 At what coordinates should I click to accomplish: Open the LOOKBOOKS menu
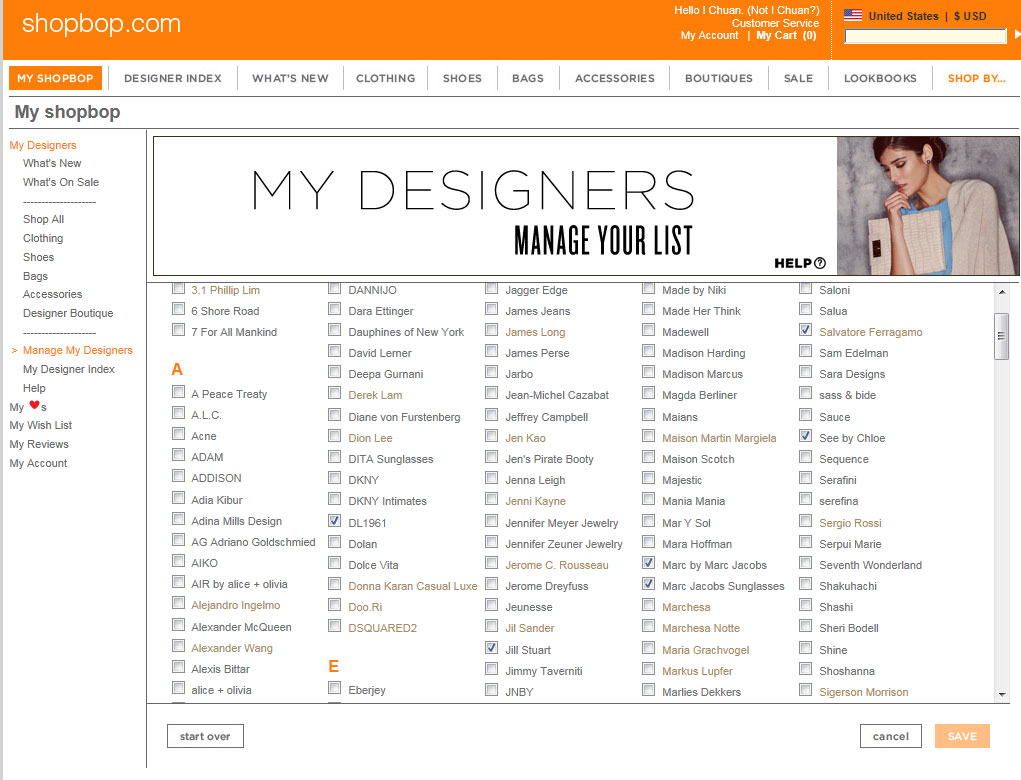[x=880, y=78]
